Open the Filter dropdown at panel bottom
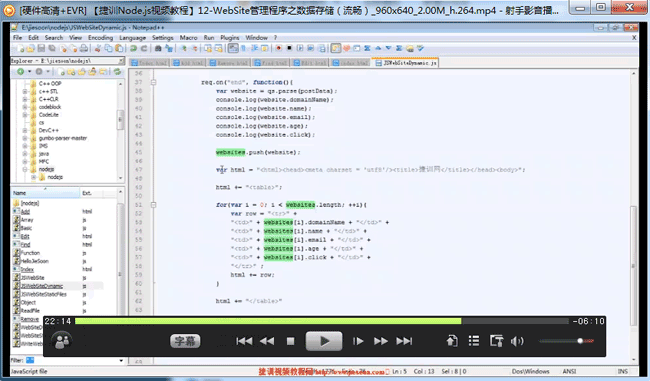Screen dimensions: 650x381 [x=121, y=360]
